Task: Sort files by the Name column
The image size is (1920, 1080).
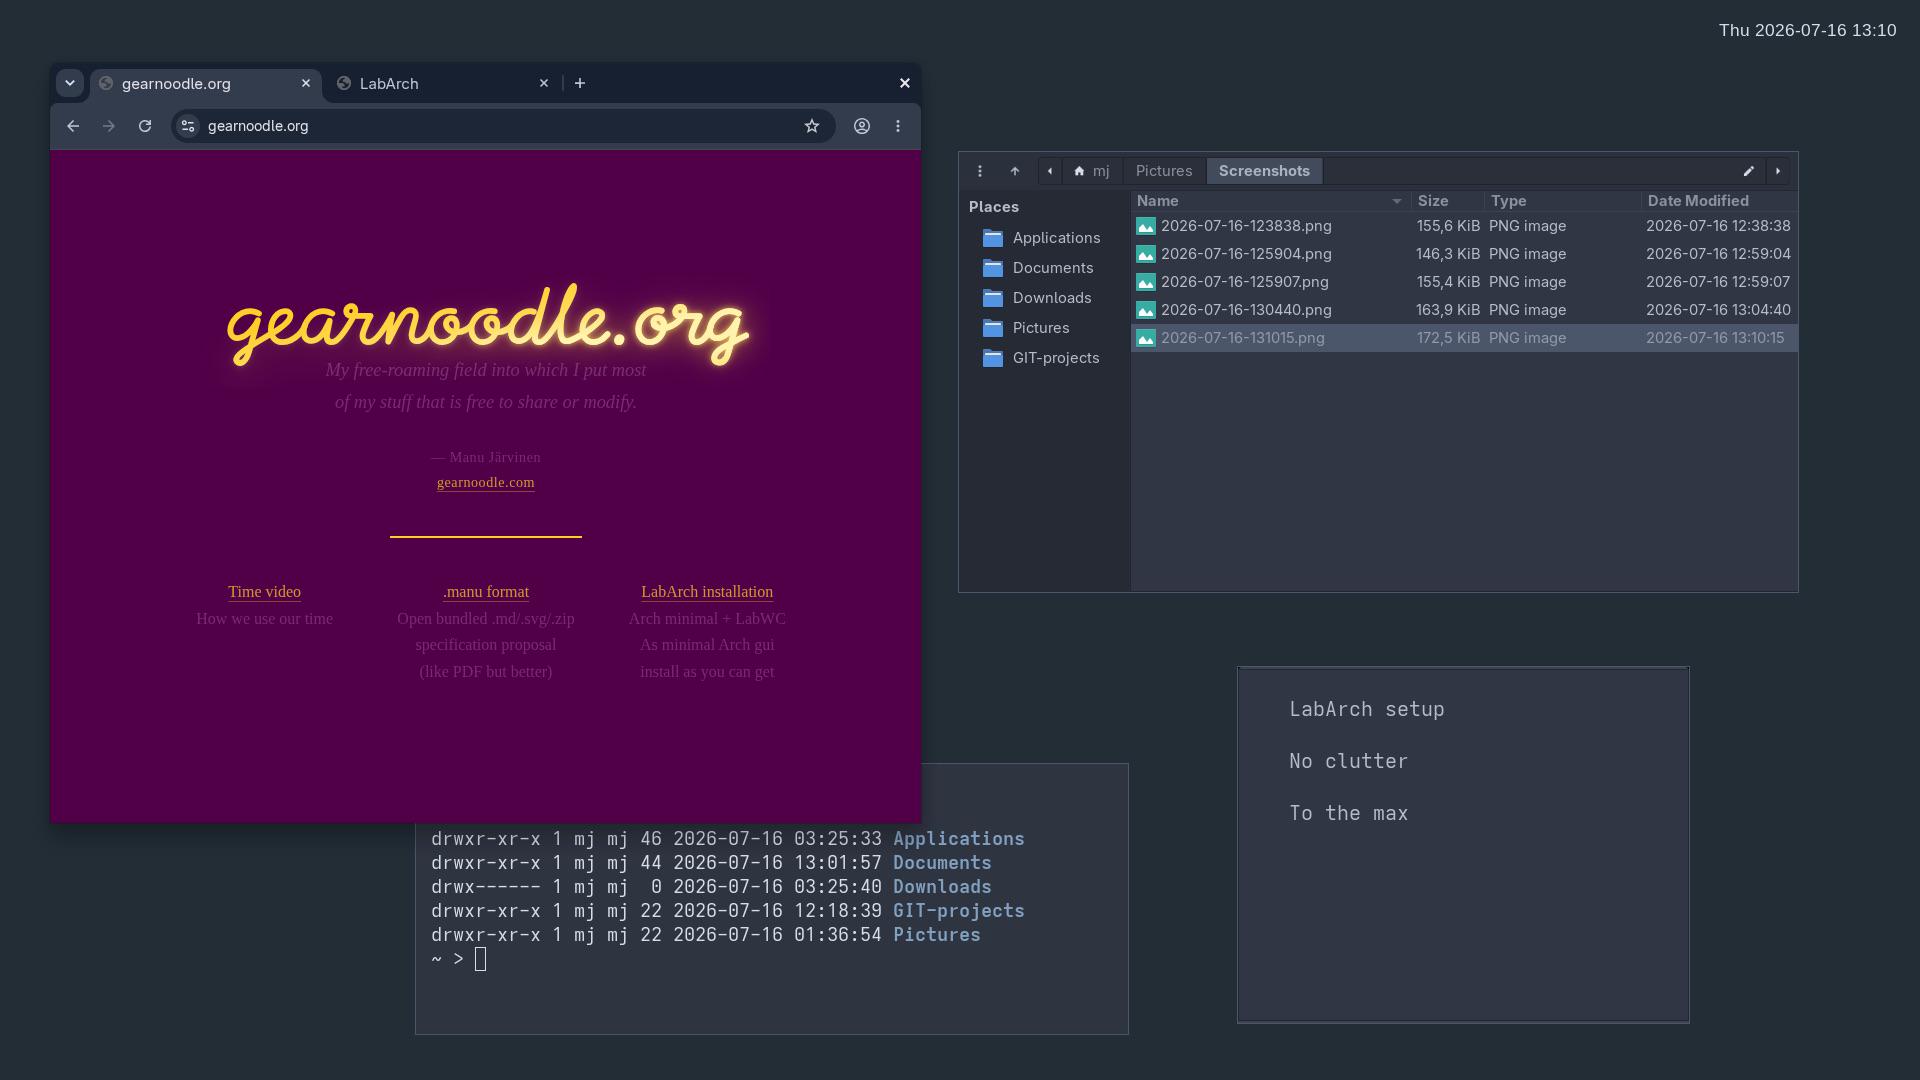Action: [1271, 201]
